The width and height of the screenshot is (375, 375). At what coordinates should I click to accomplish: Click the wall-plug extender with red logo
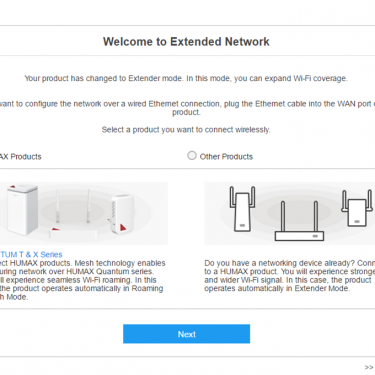click(120, 214)
